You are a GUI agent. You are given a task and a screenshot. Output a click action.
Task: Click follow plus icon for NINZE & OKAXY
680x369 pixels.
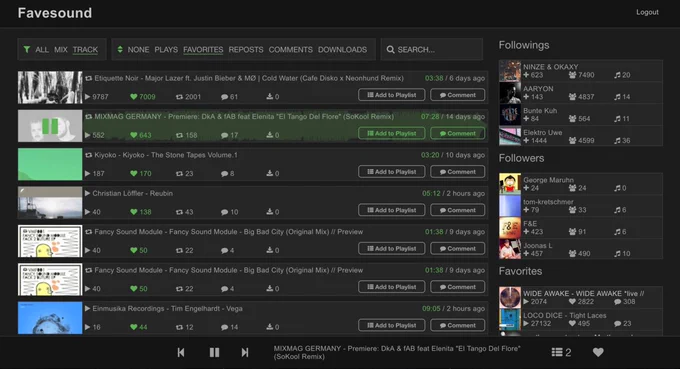point(526,75)
